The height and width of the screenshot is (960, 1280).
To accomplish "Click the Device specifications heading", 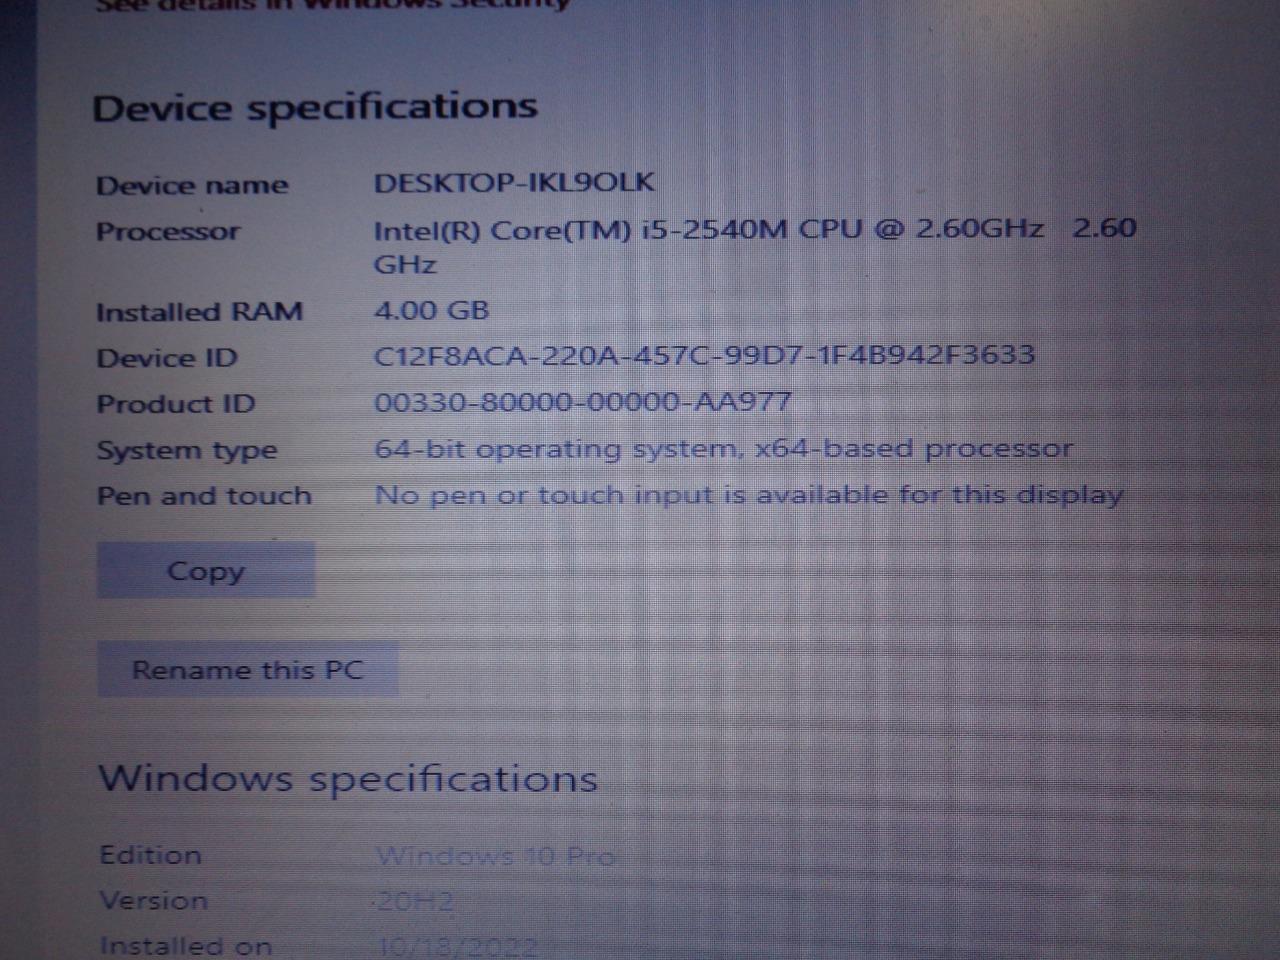I will point(315,107).
